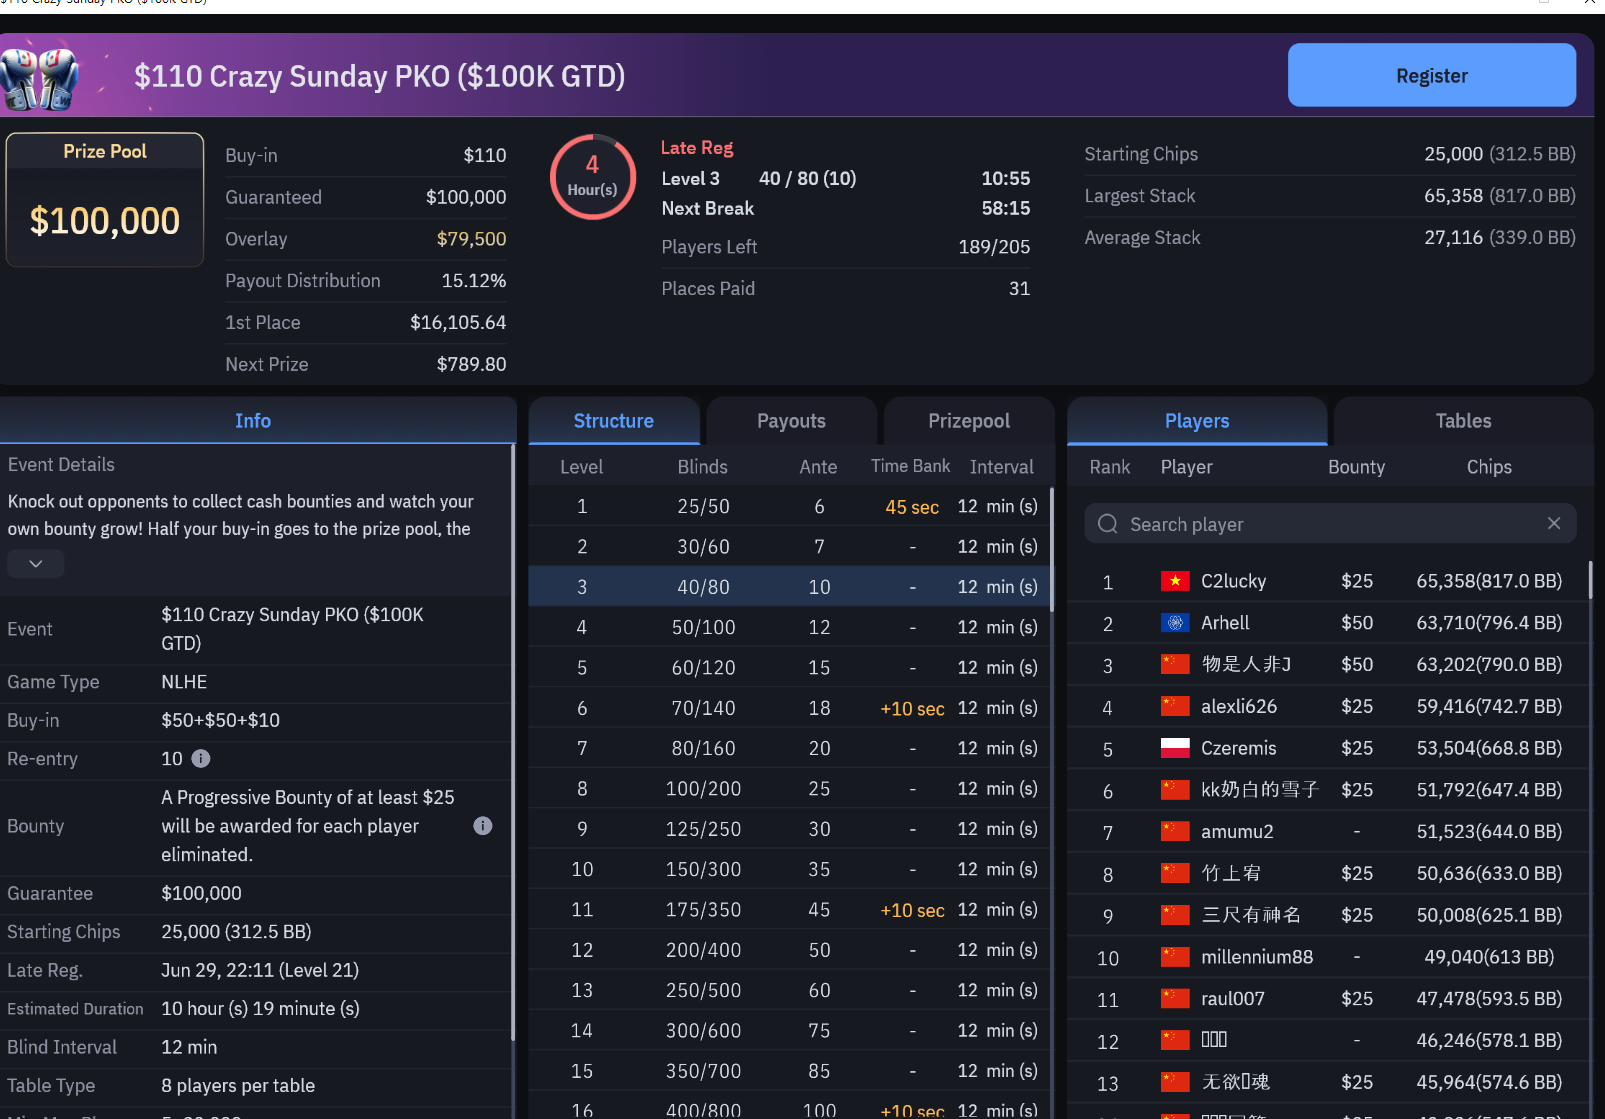Switch to the Payouts tab
Screen dimensions: 1605x1119
point(791,421)
